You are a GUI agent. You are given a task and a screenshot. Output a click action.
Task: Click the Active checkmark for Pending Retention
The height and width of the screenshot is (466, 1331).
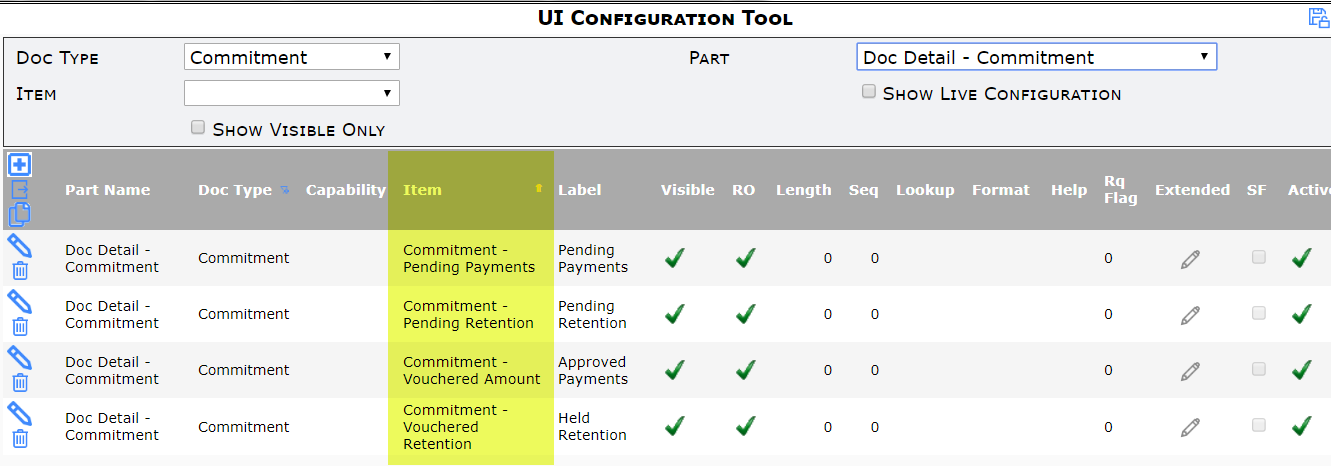[1301, 314]
